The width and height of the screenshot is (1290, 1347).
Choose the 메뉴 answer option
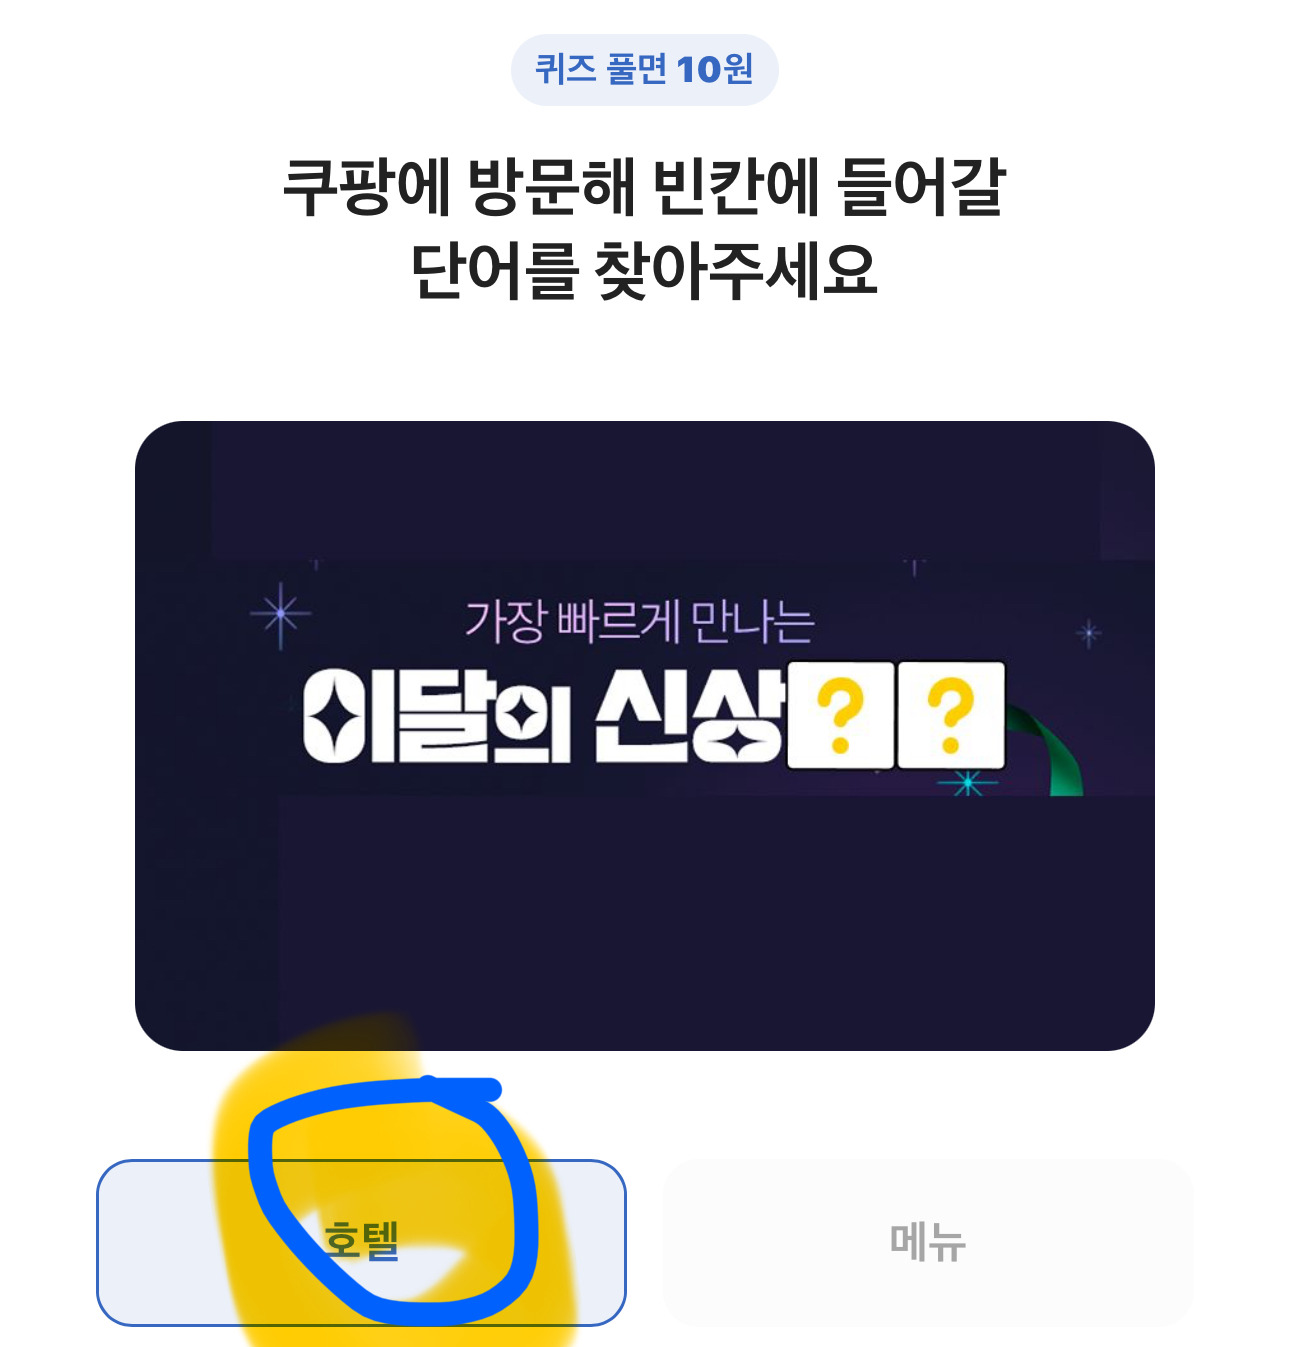(x=928, y=1243)
